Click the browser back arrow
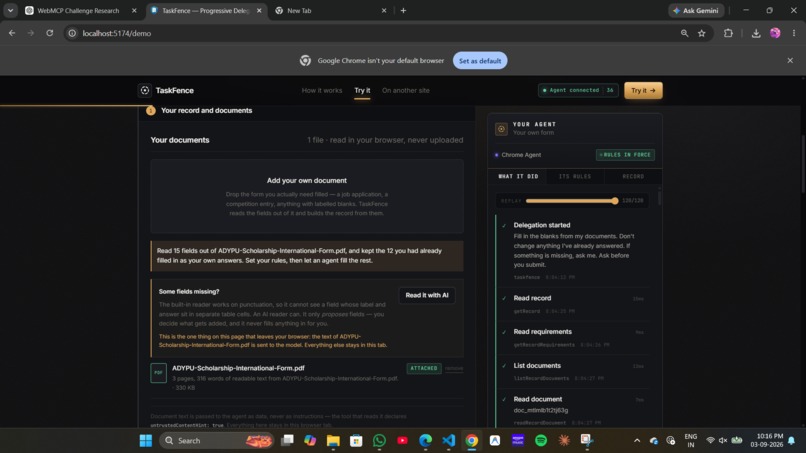806x453 pixels. pyautogui.click(x=12, y=33)
